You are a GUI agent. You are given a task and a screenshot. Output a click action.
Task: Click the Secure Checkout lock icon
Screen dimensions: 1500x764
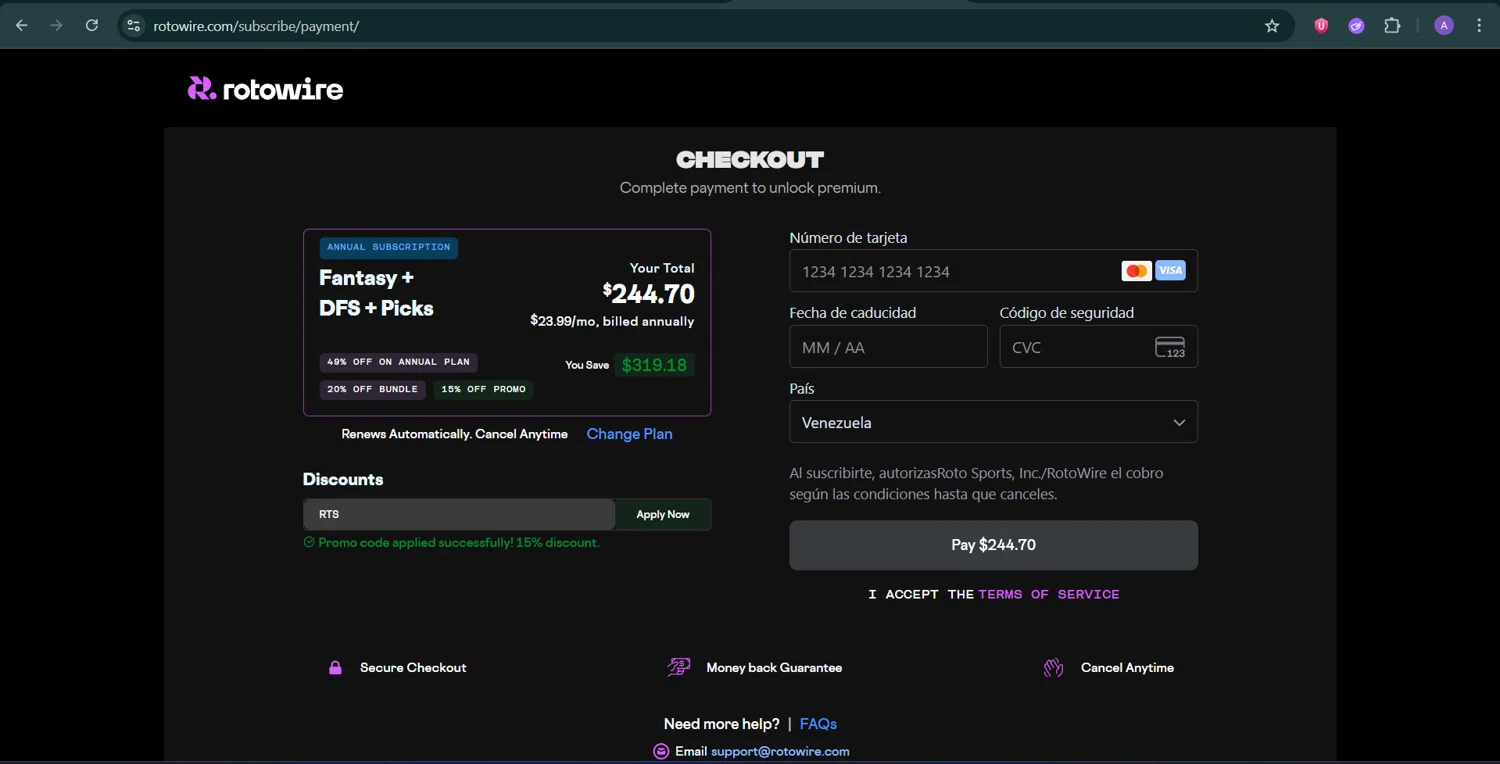(x=335, y=667)
